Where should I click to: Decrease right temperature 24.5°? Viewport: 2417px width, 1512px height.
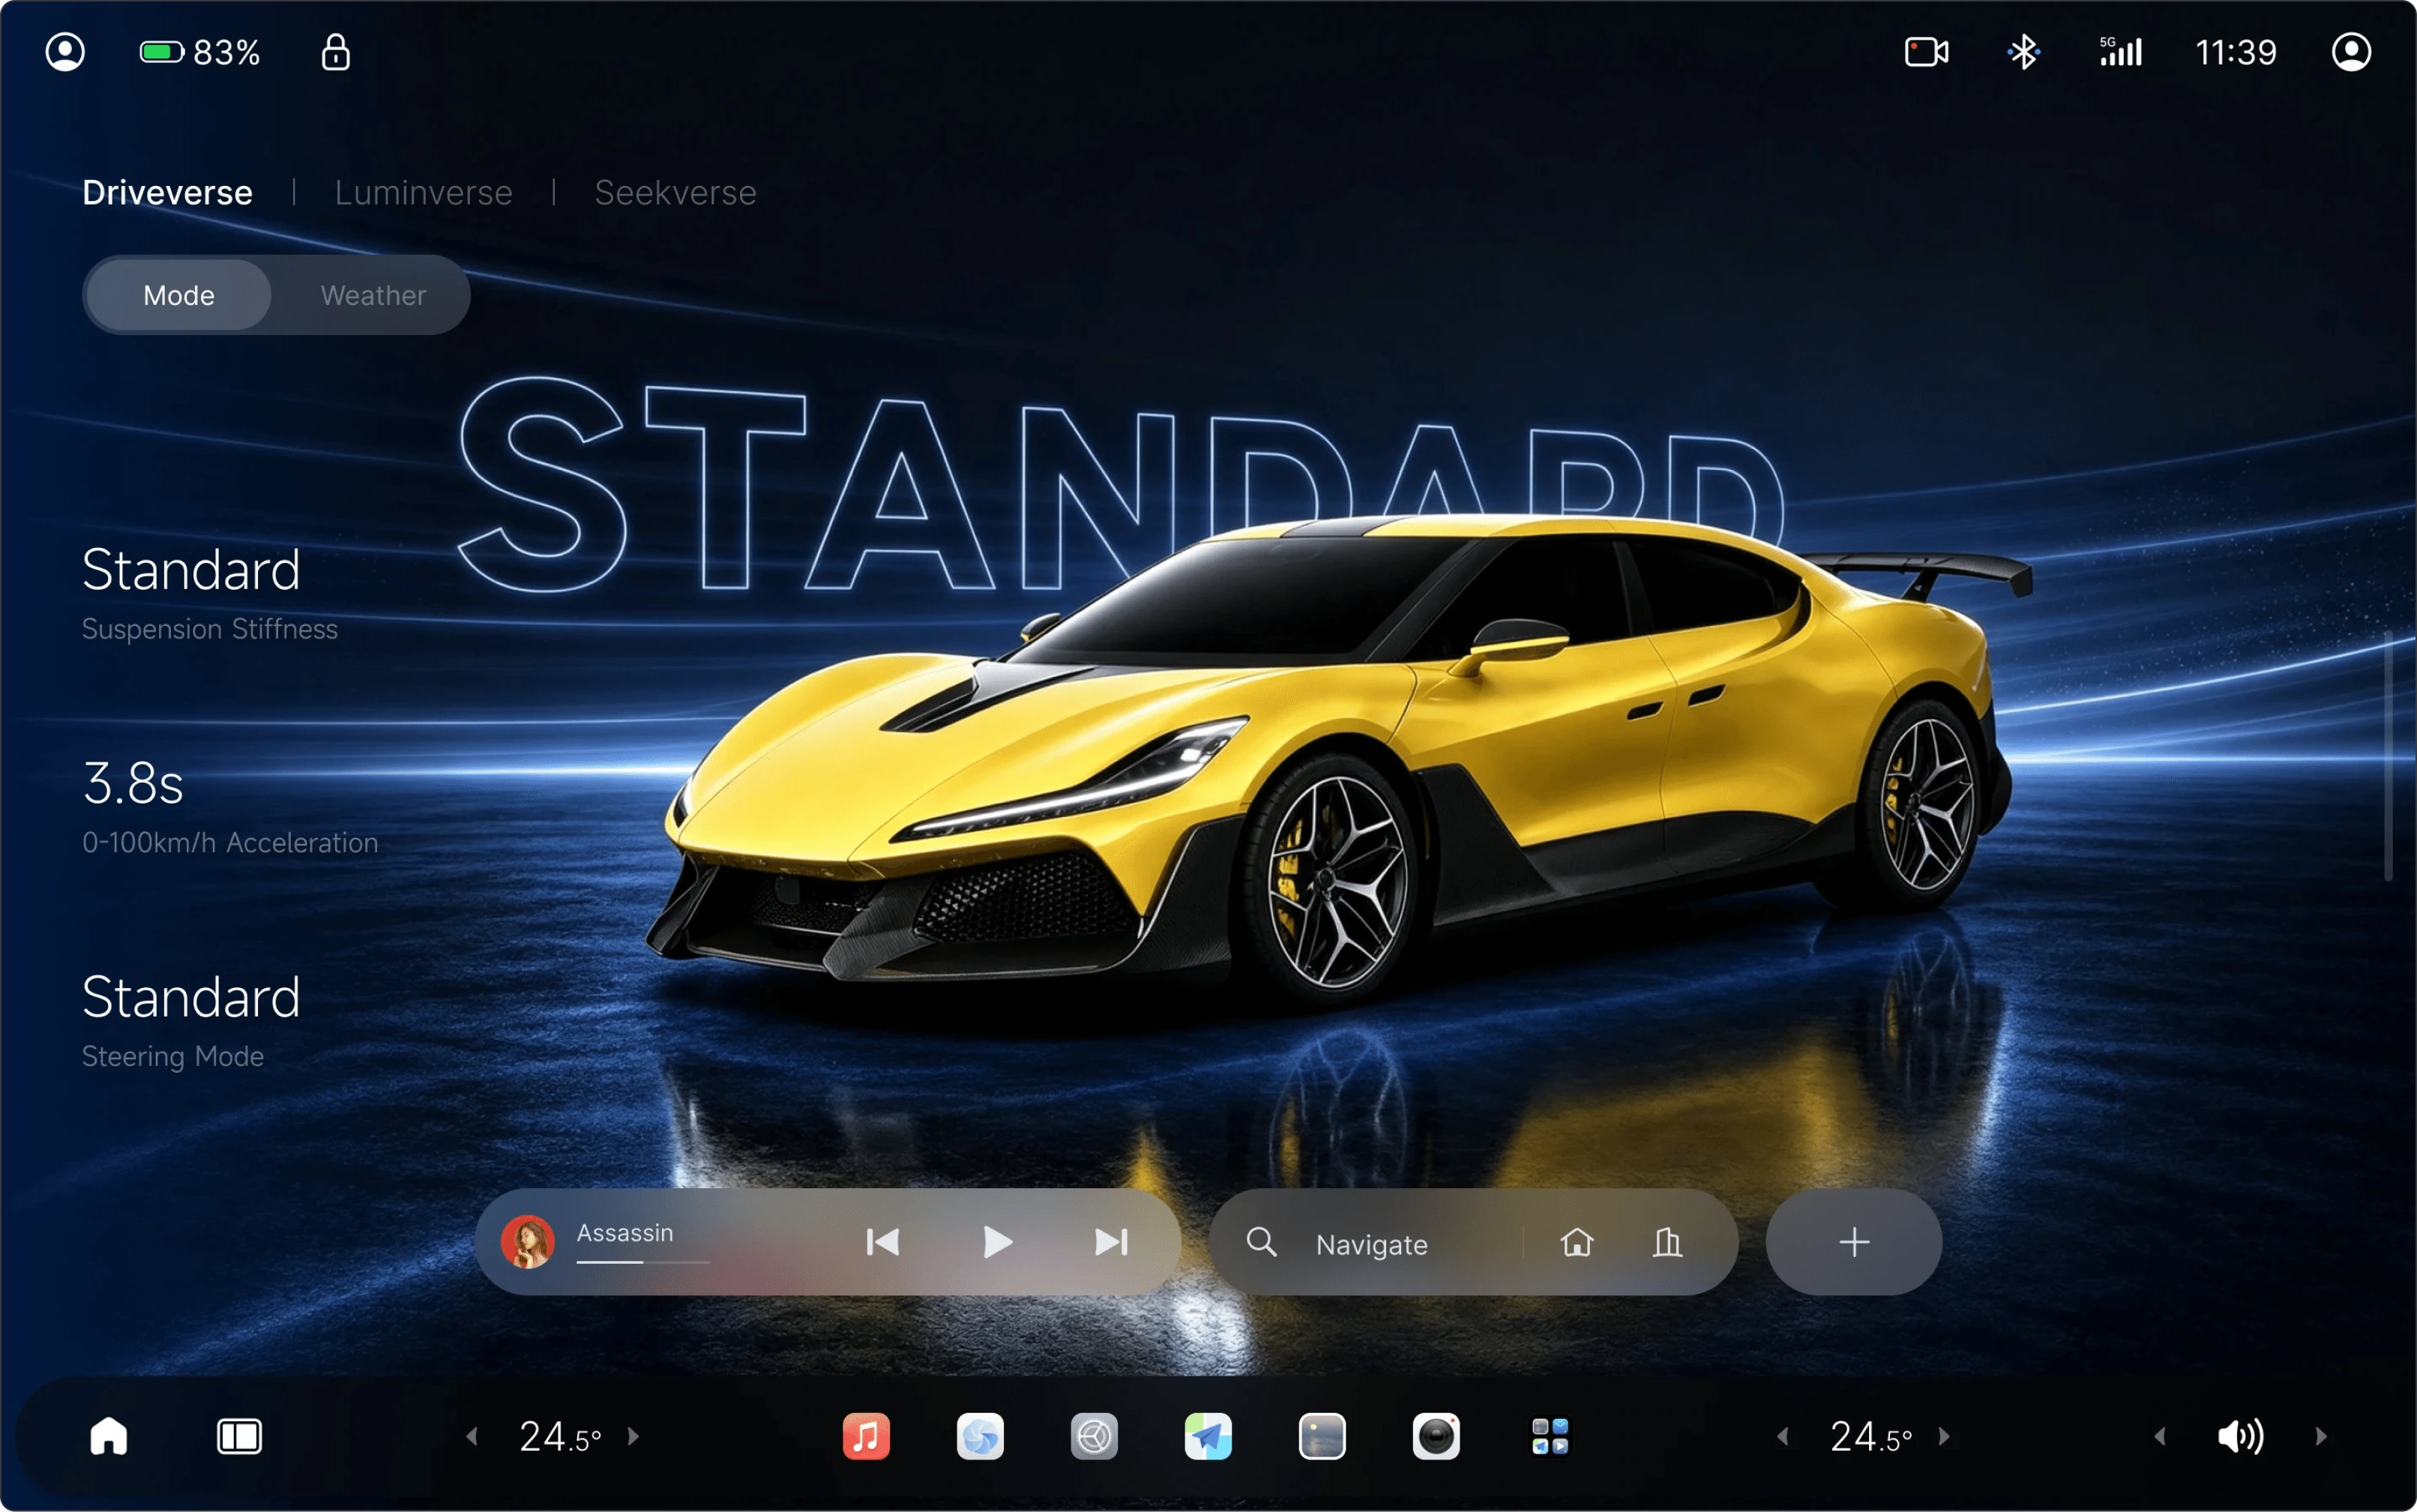[1783, 1437]
